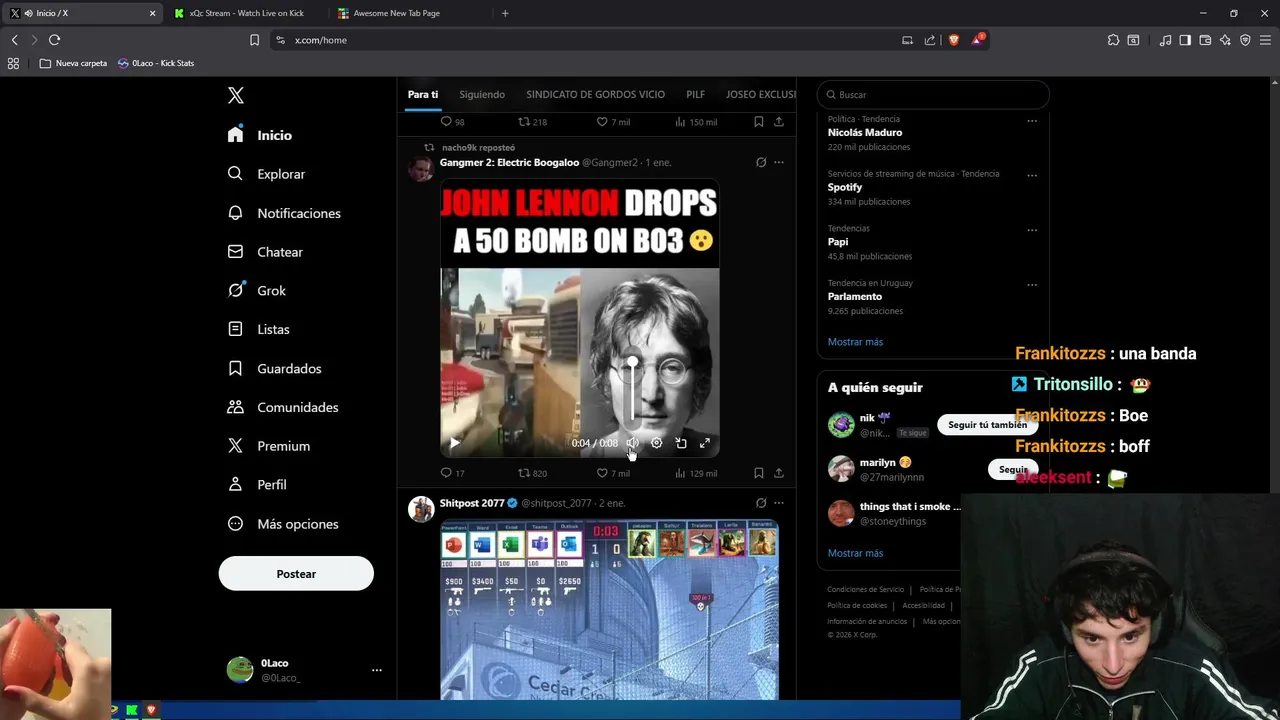Repost the Gangmer2 post with 820 reposts
This screenshot has width=1280, height=720.
coord(532,473)
